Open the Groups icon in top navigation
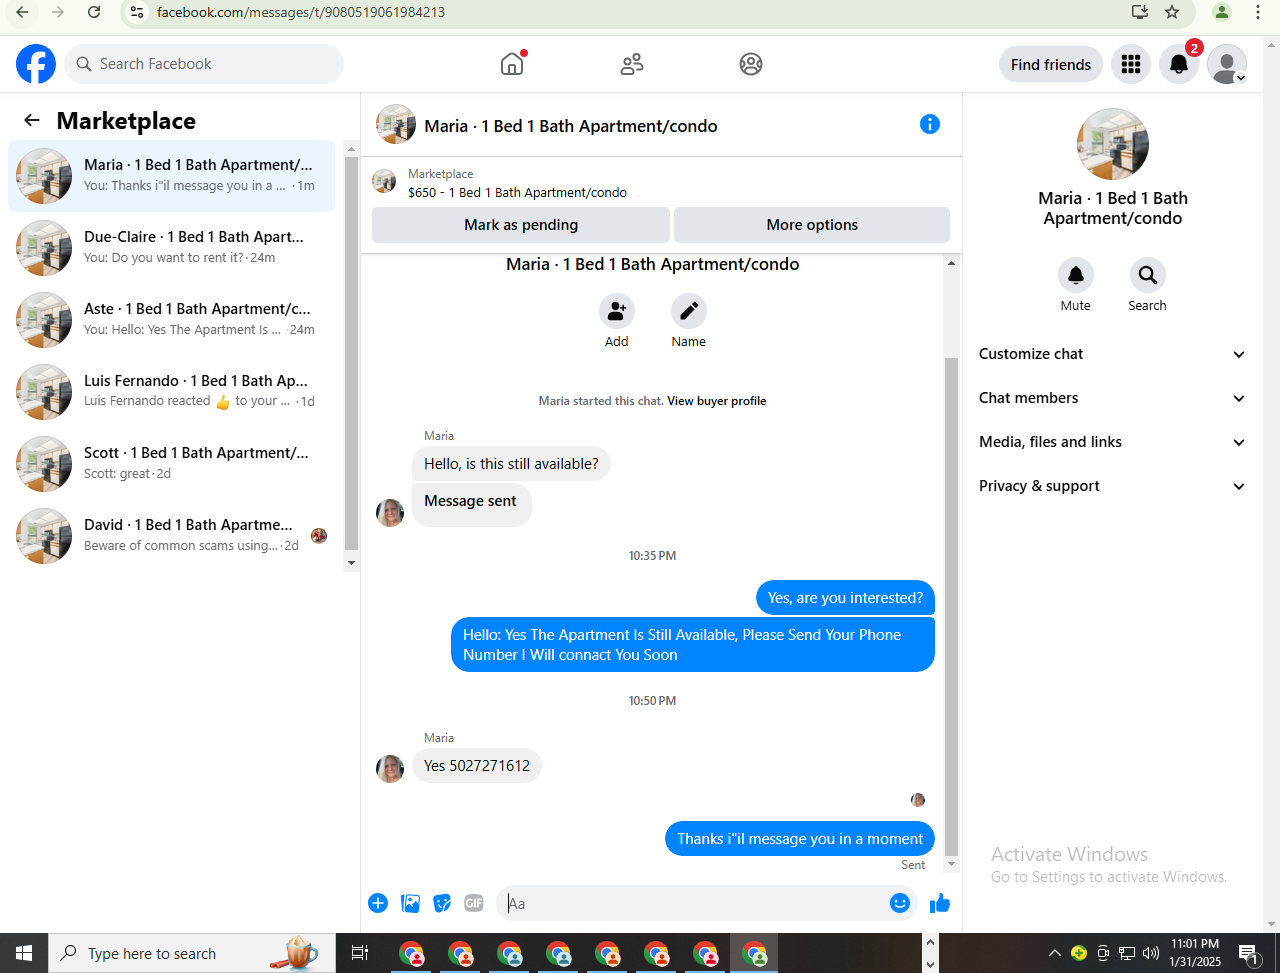 click(751, 64)
